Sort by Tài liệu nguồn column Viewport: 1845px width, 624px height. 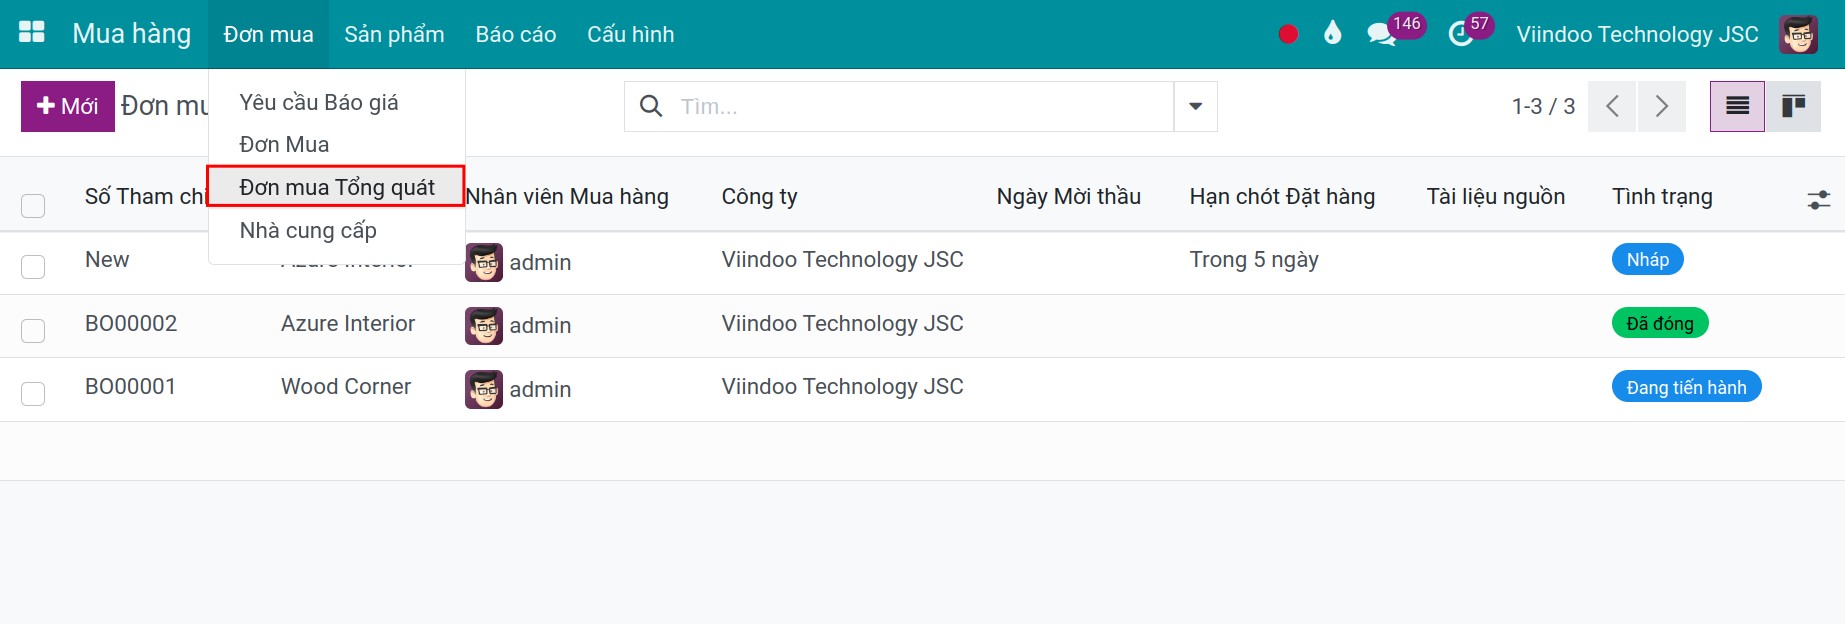tap(1495, 197)
